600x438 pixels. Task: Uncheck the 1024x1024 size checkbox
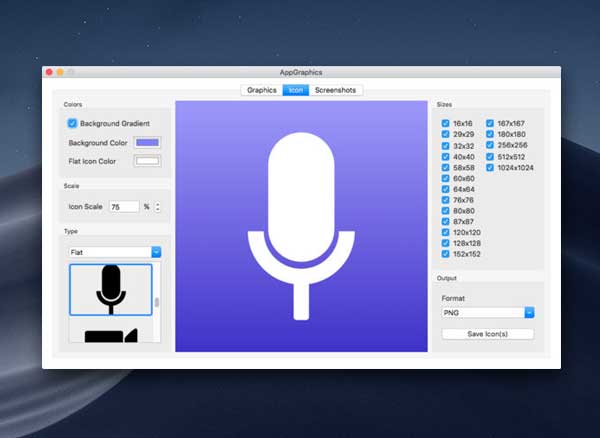pyautogui.click(x=490, y=168)
